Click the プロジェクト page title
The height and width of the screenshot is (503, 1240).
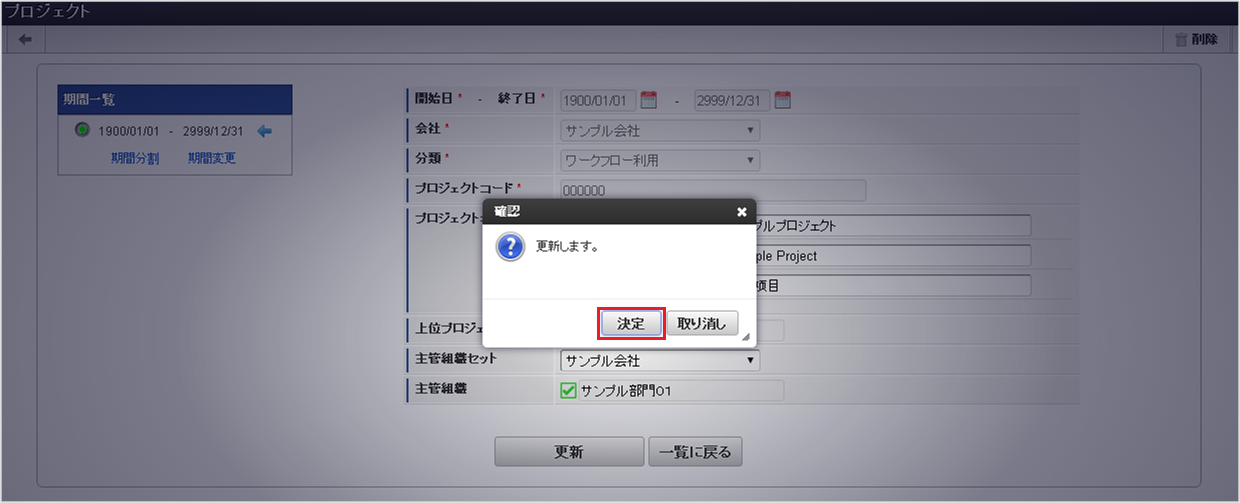(46, 12)
